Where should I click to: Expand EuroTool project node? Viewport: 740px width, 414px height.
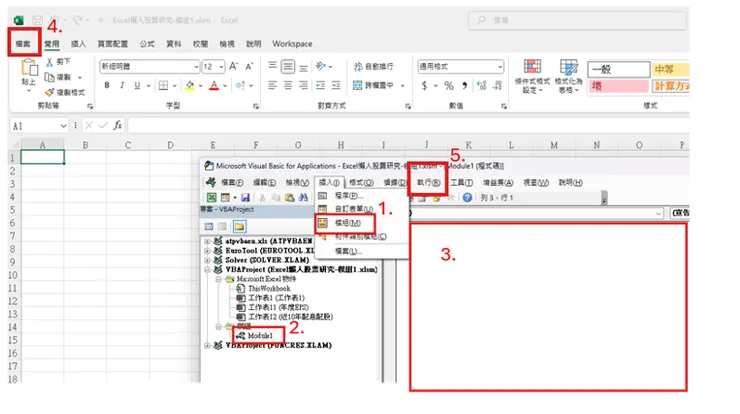pos(207,251)
